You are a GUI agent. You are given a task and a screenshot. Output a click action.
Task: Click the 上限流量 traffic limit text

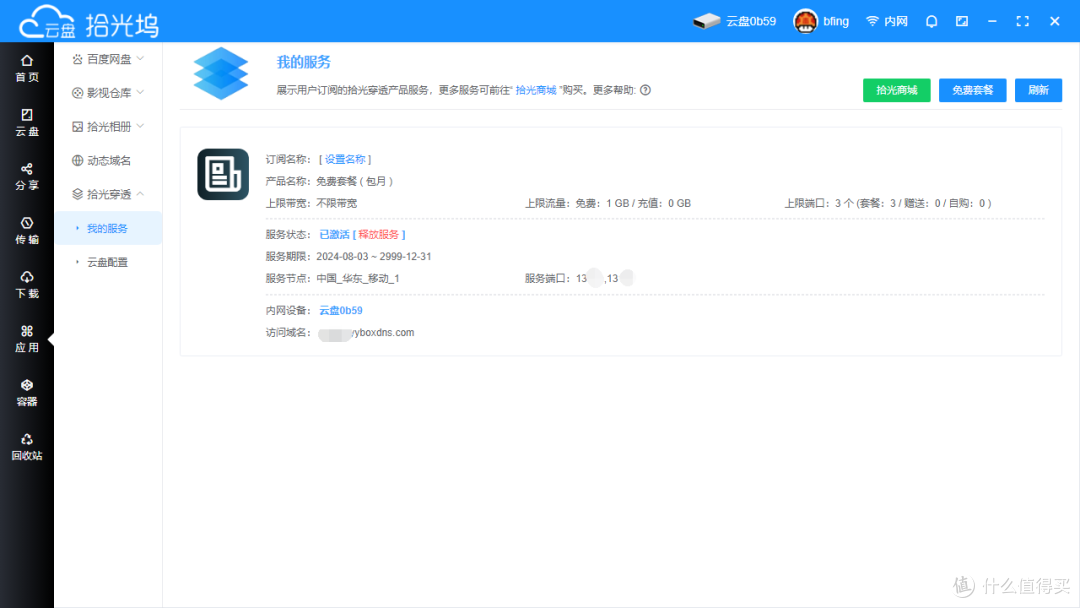click(x=608, y=203)
